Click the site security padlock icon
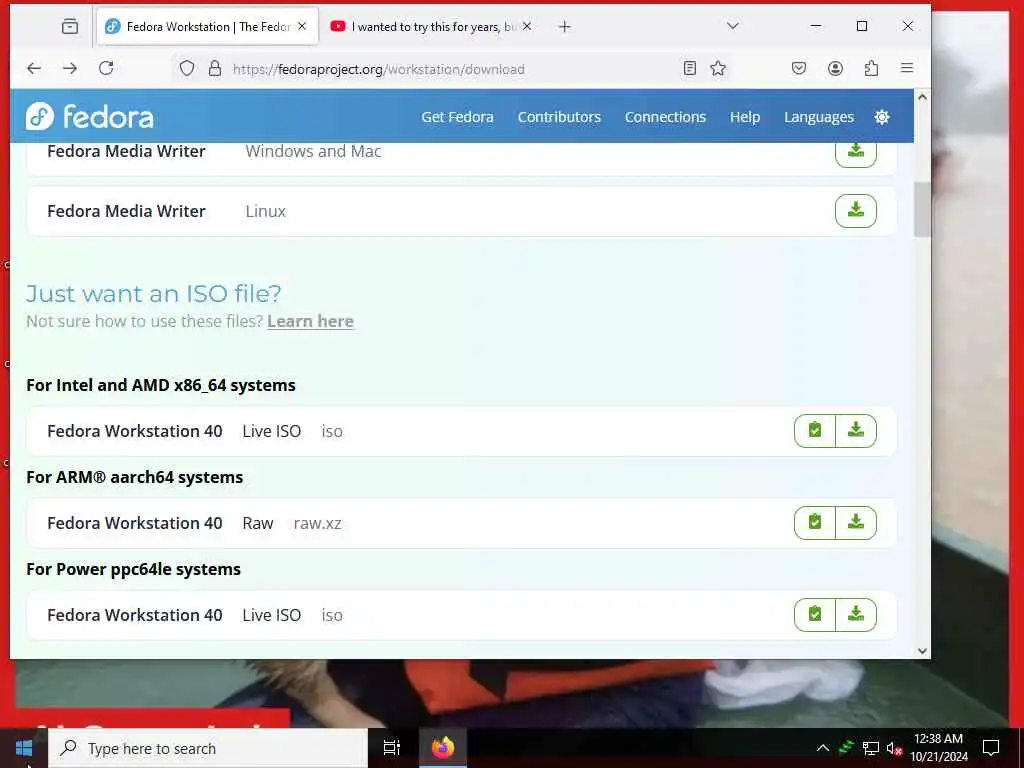 (215, 68)
